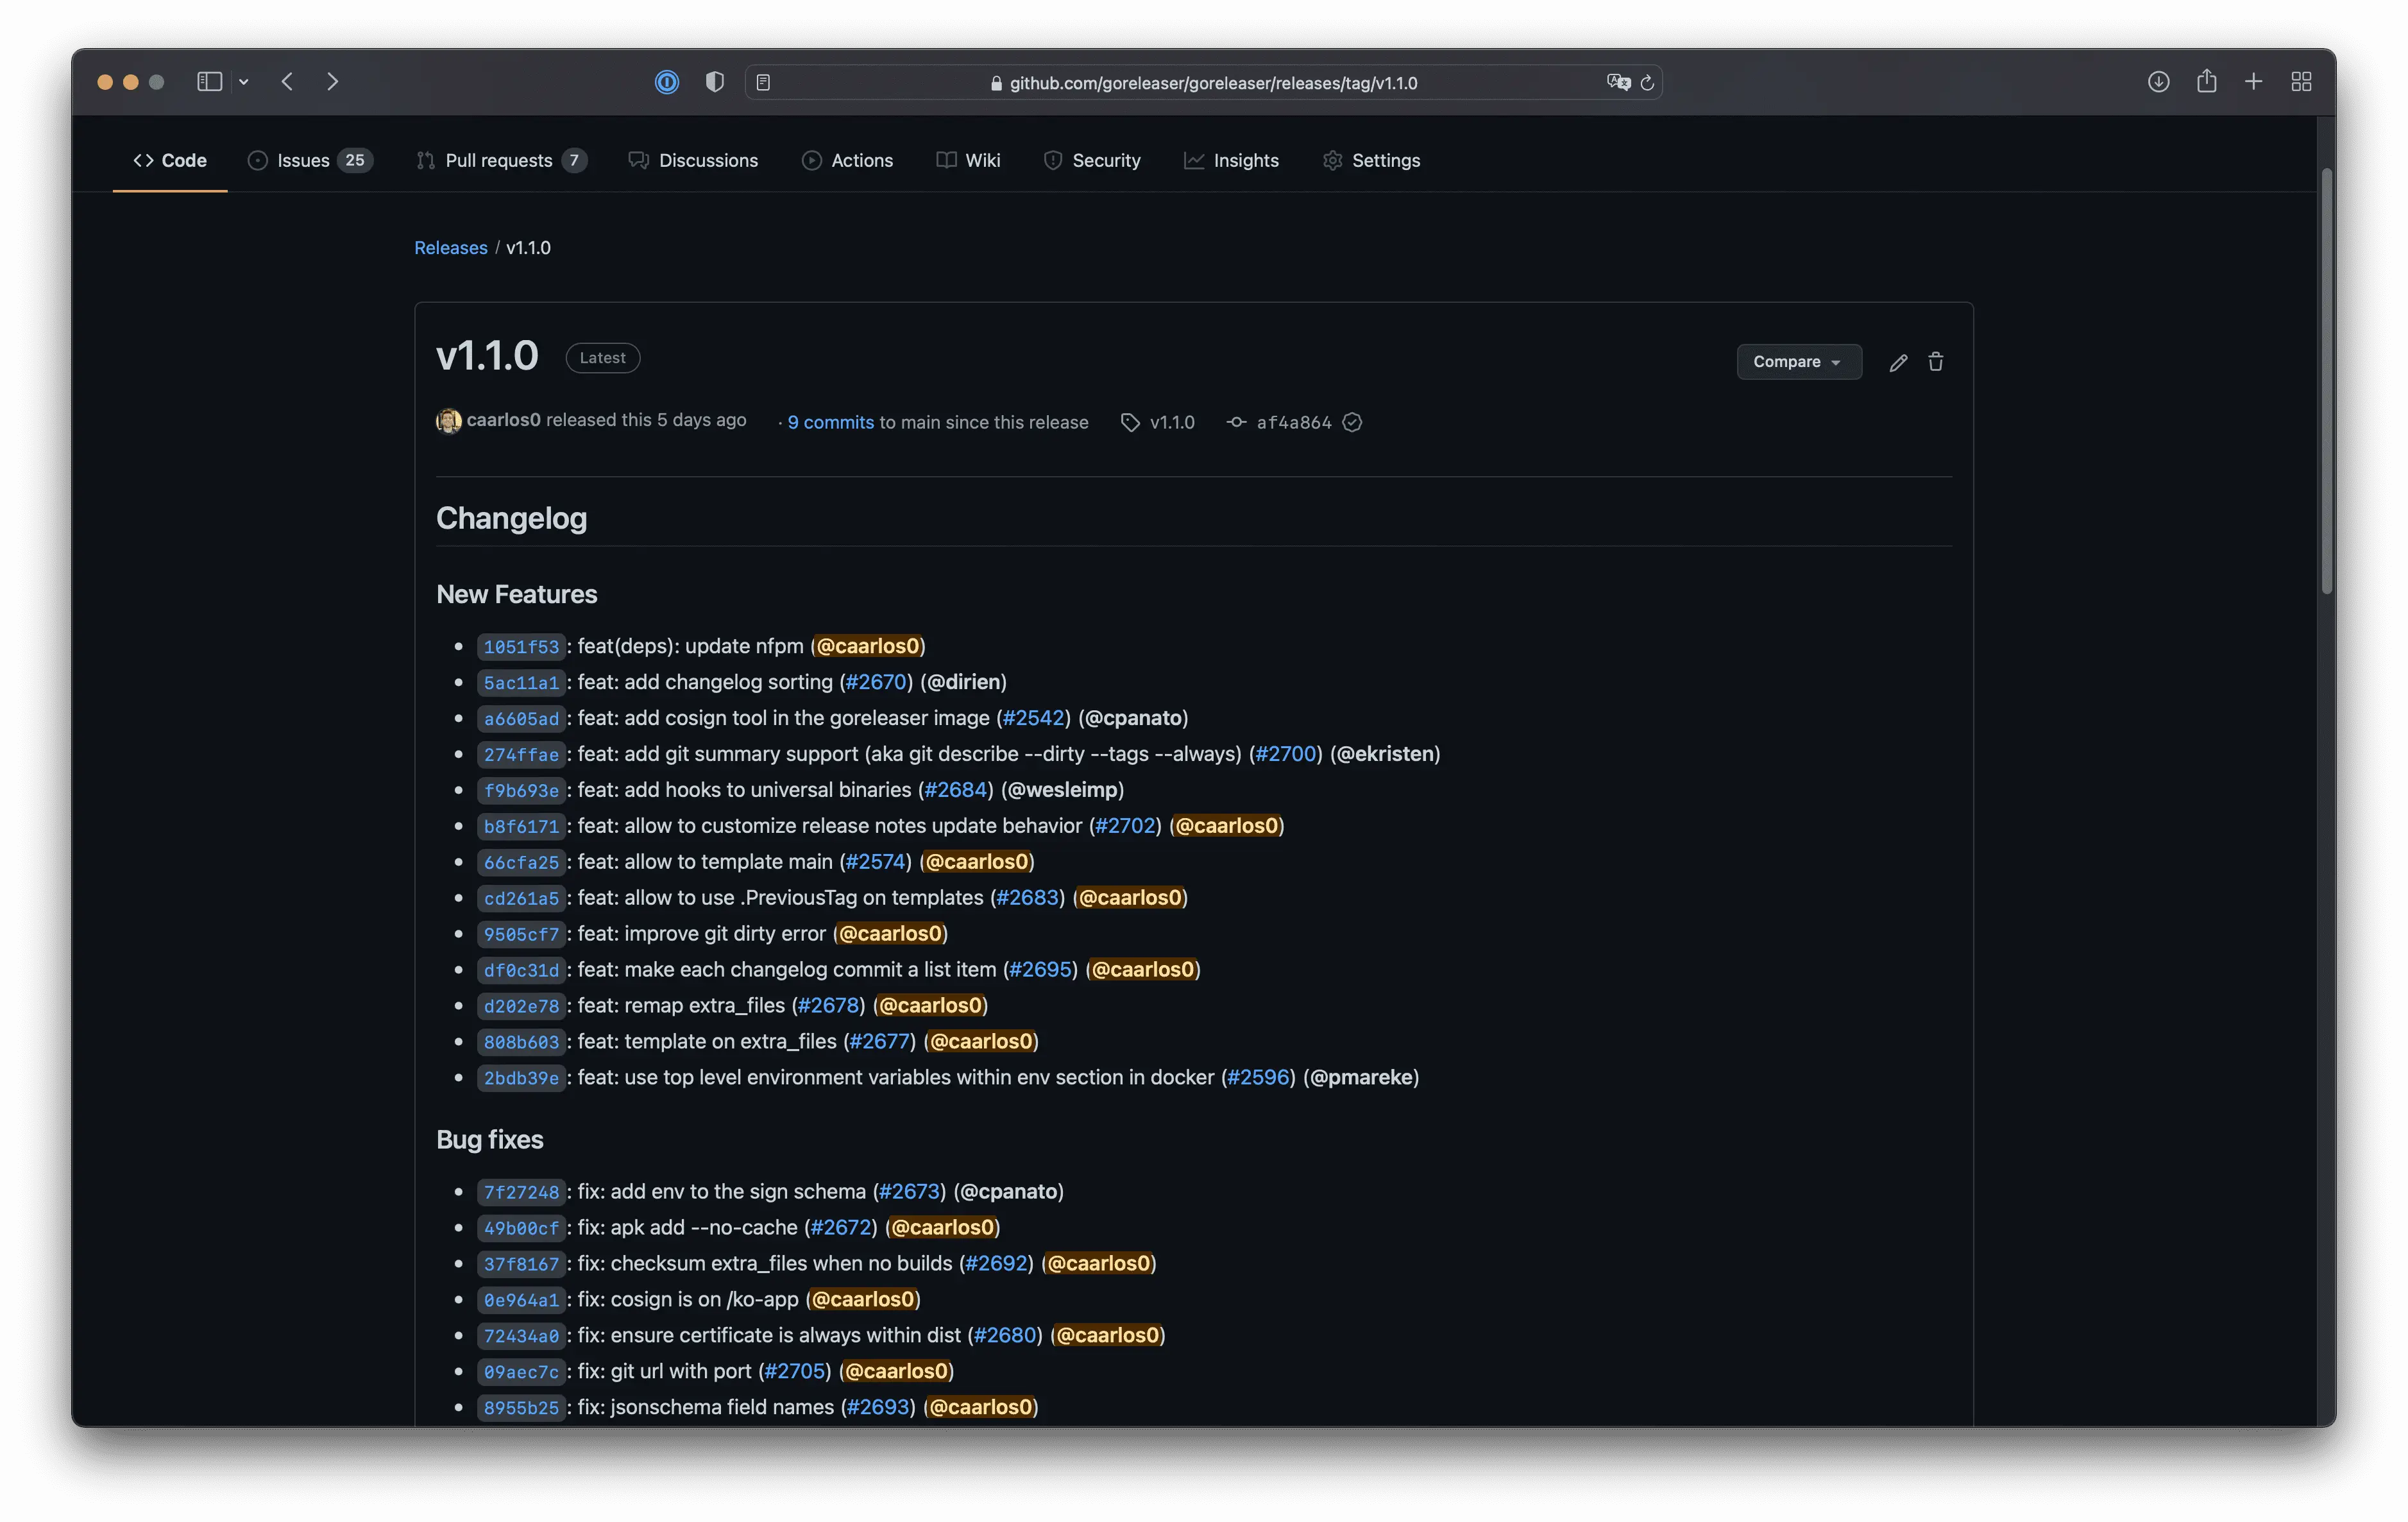Open pull request #2596 link
Screen dimensions: 2408x1522
(1258, 1078)
